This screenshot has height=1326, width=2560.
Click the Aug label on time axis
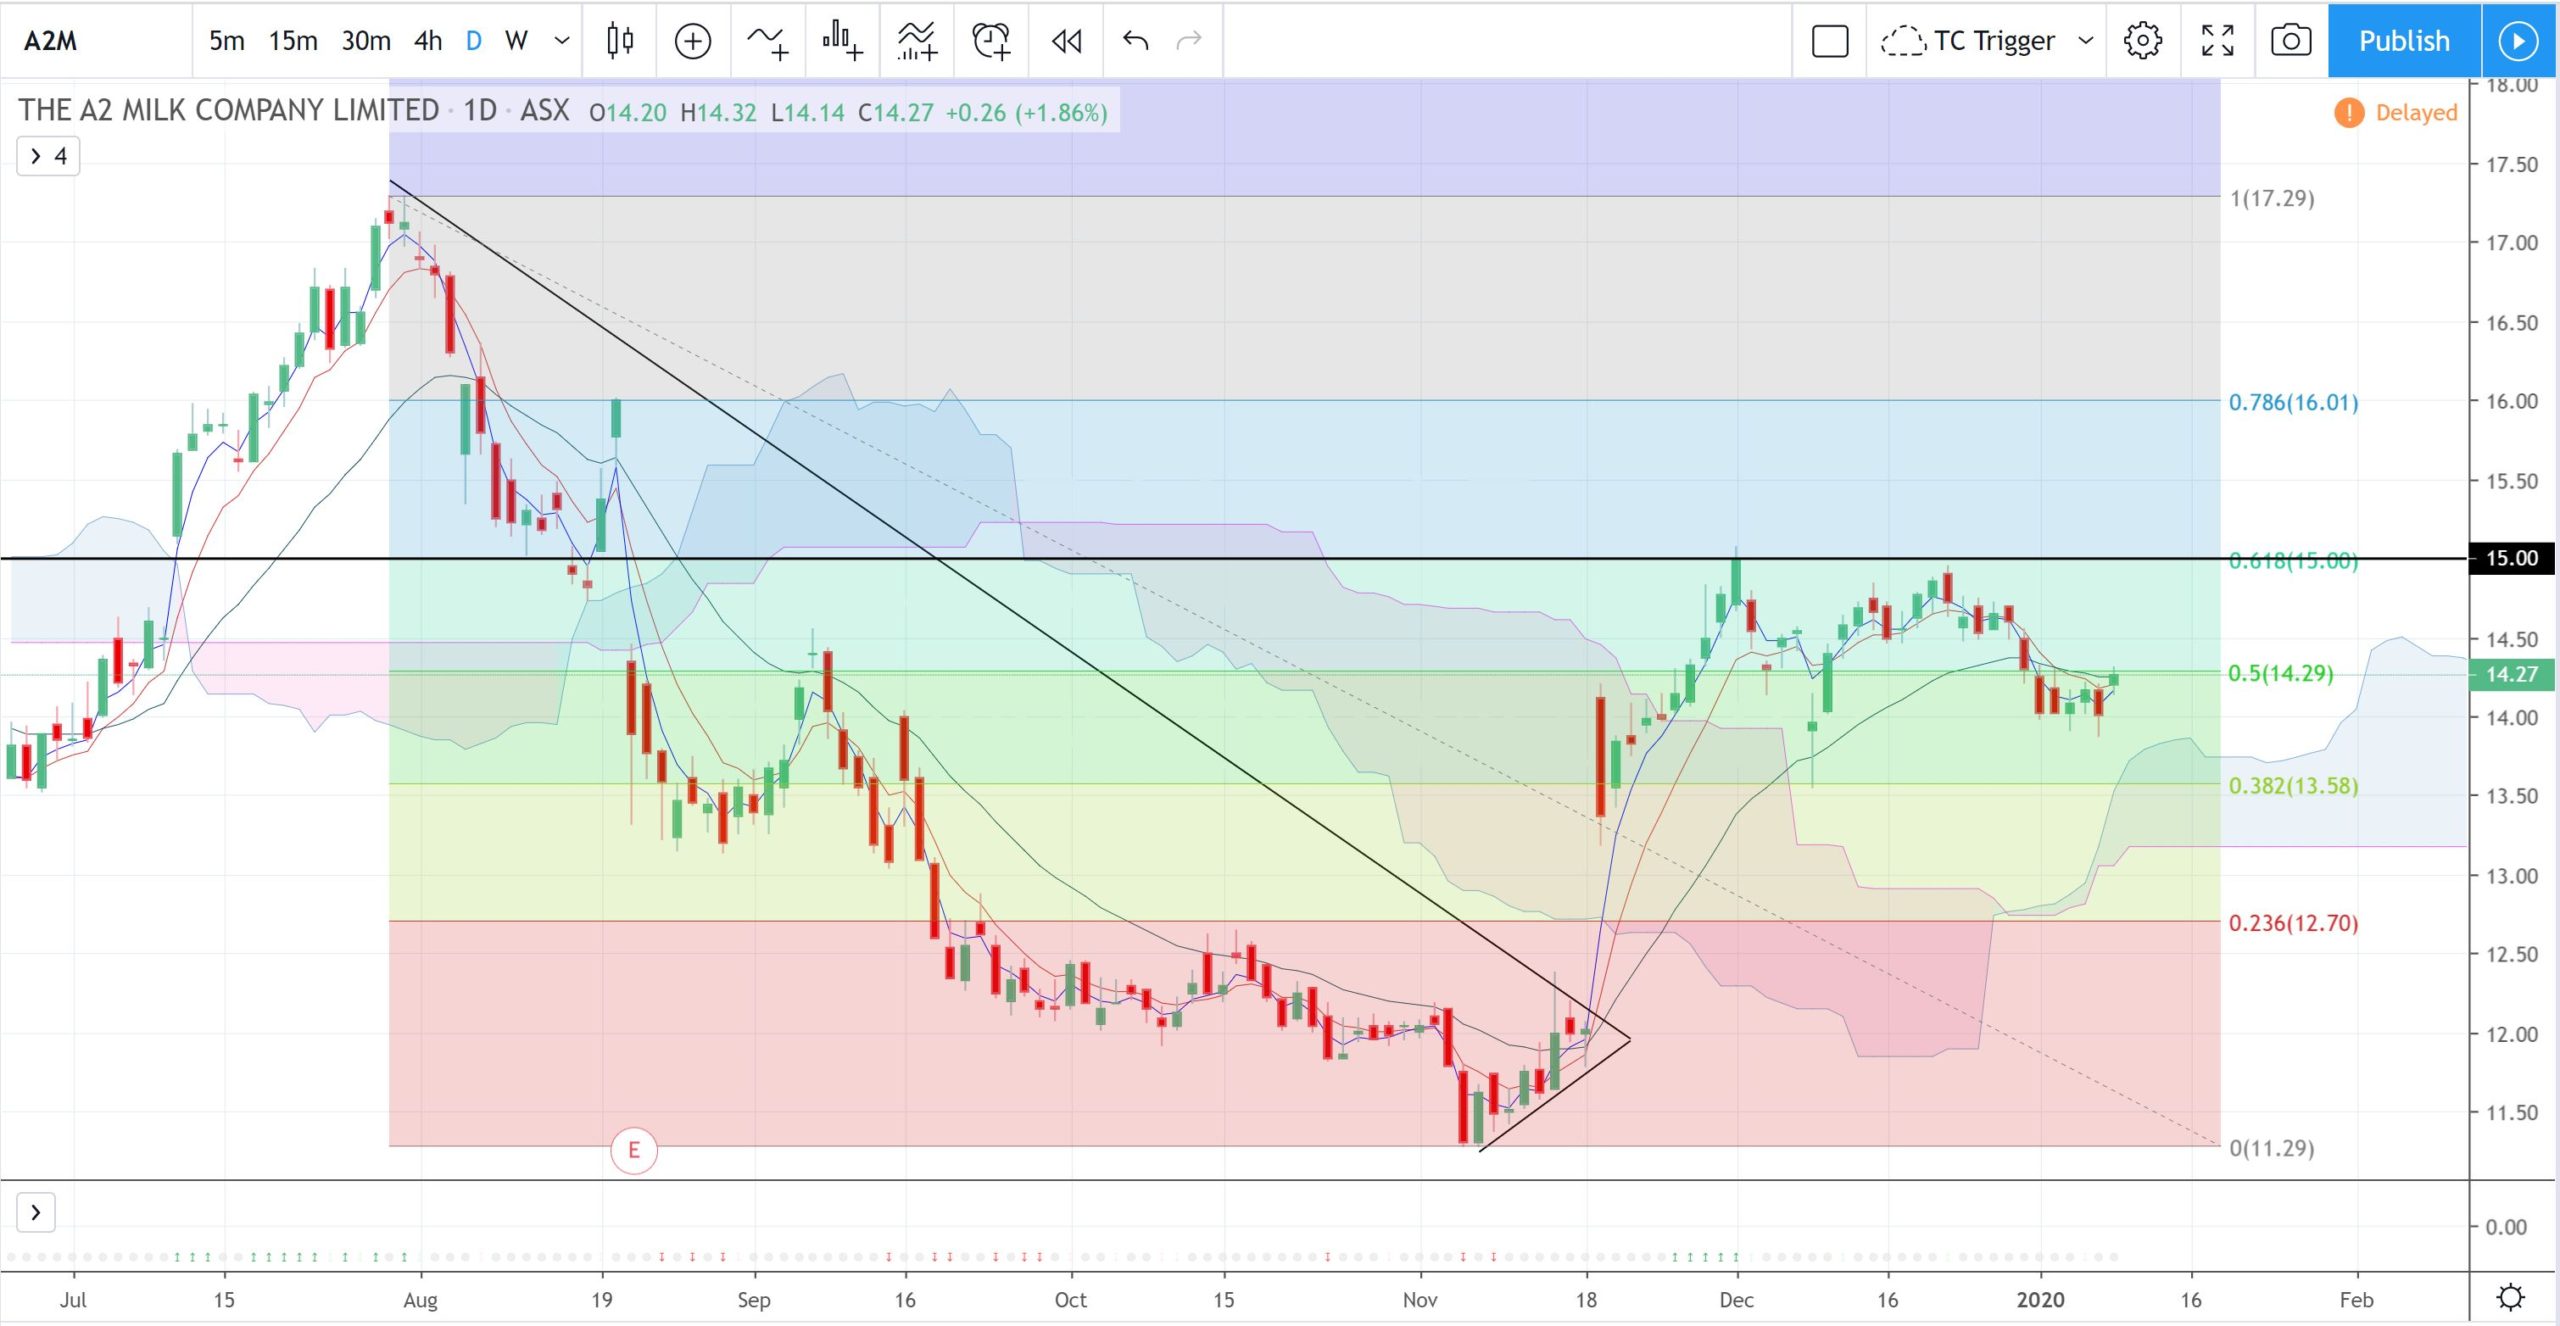tap(420, 1299)
